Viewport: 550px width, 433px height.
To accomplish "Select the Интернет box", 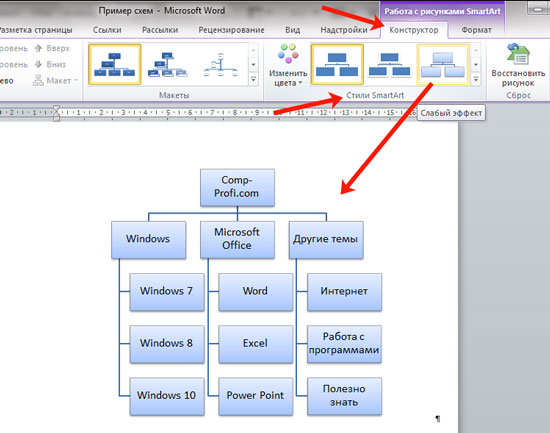I will 344,292.
